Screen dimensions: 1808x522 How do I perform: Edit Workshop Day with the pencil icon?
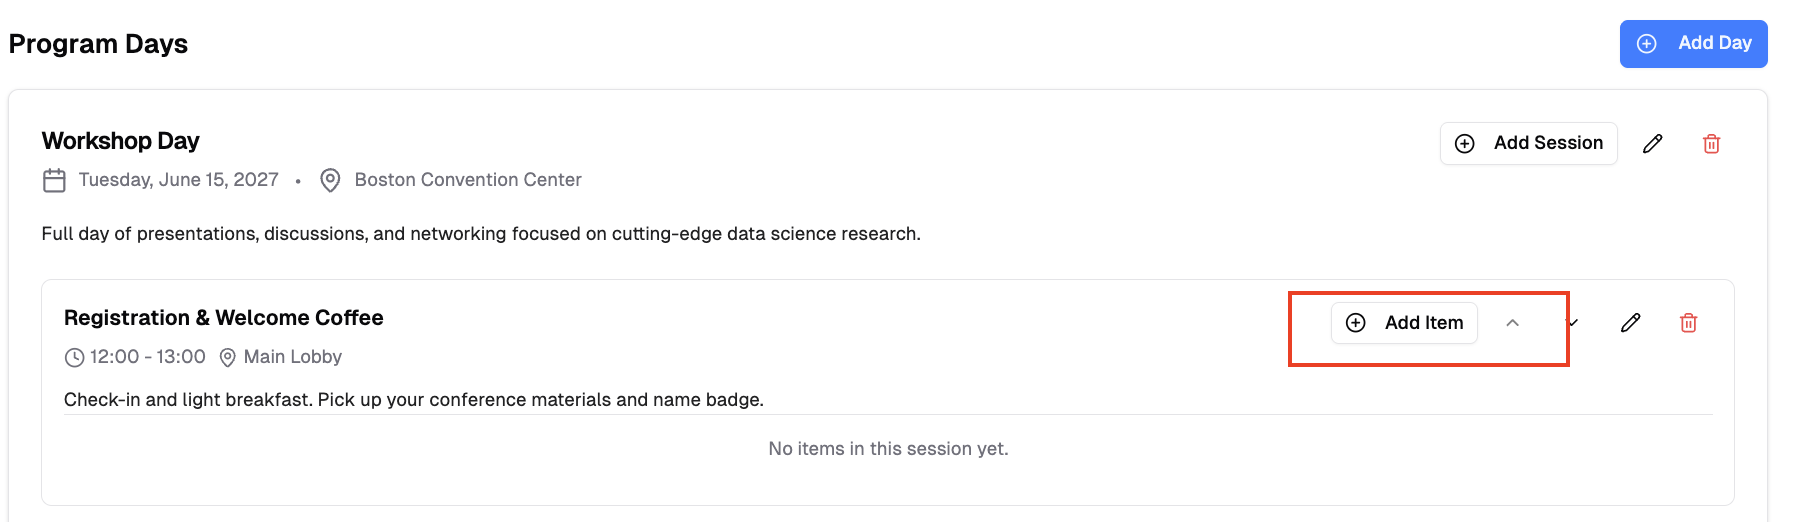click(x=1653, y=144)
